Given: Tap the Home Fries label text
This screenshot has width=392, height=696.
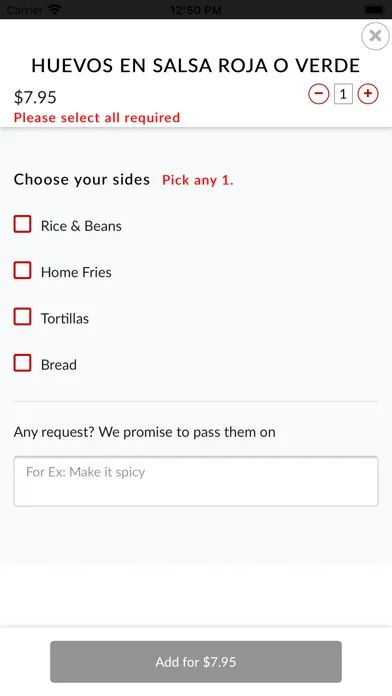Looking at the screenshot, I should [76, 272].
